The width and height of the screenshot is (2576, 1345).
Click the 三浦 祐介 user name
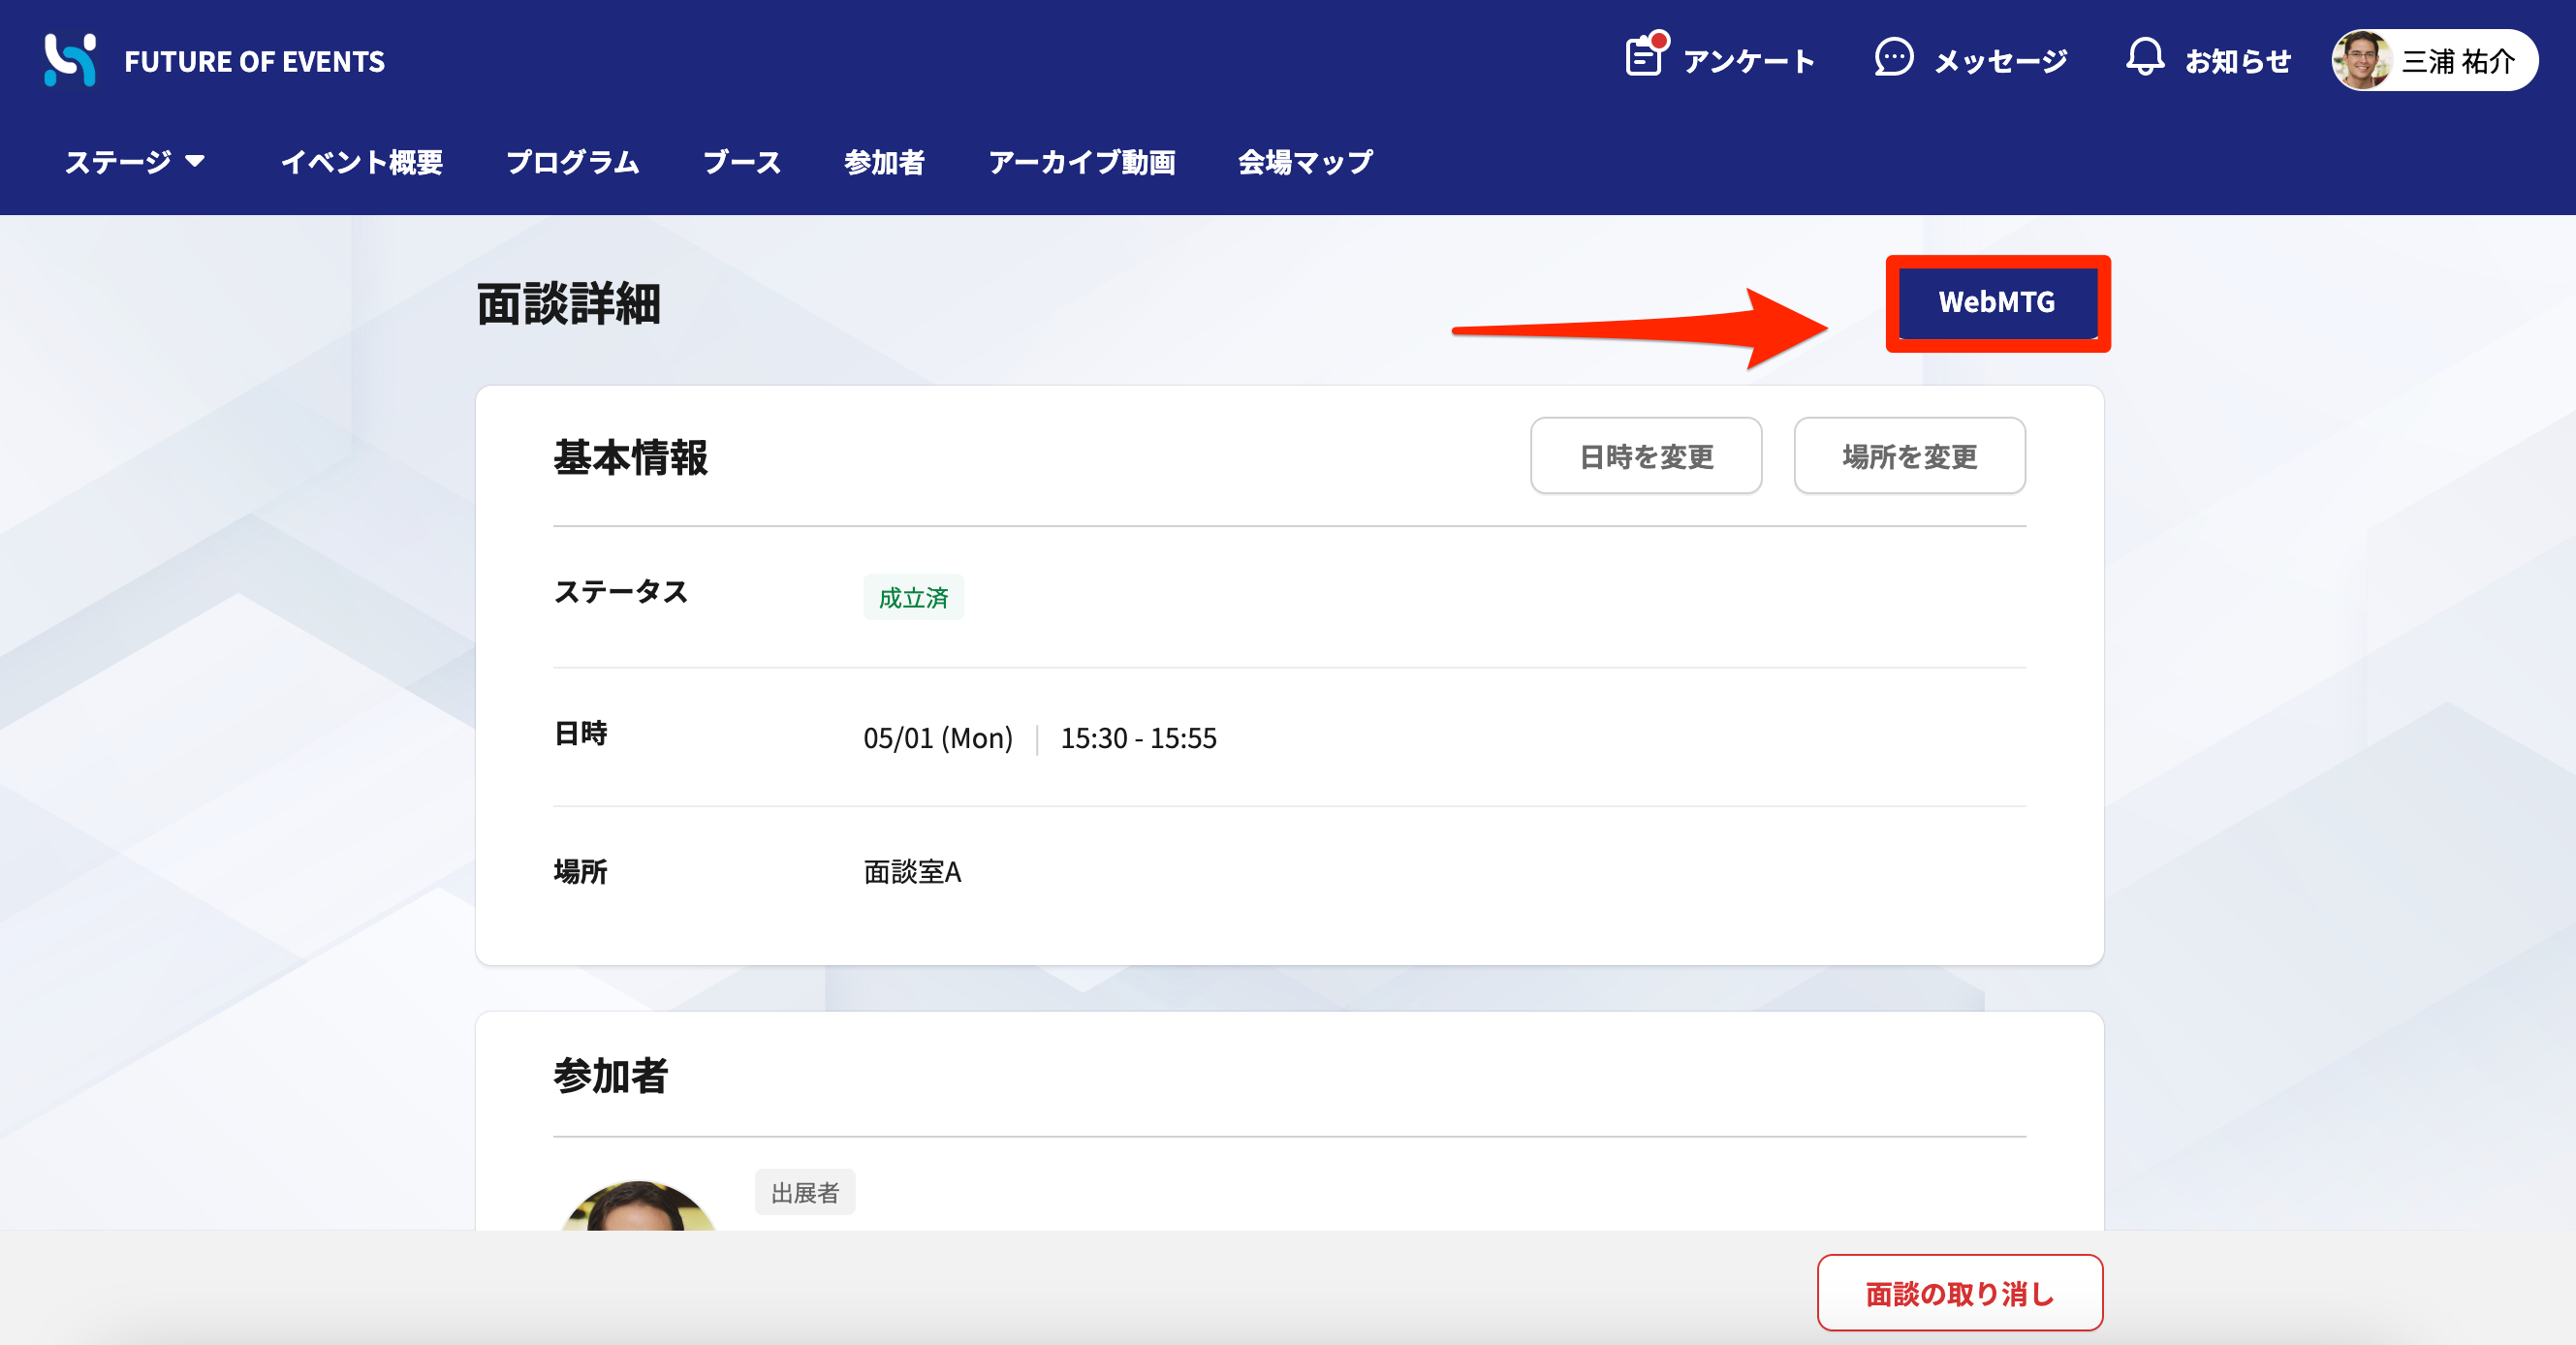coord(2458,62)
